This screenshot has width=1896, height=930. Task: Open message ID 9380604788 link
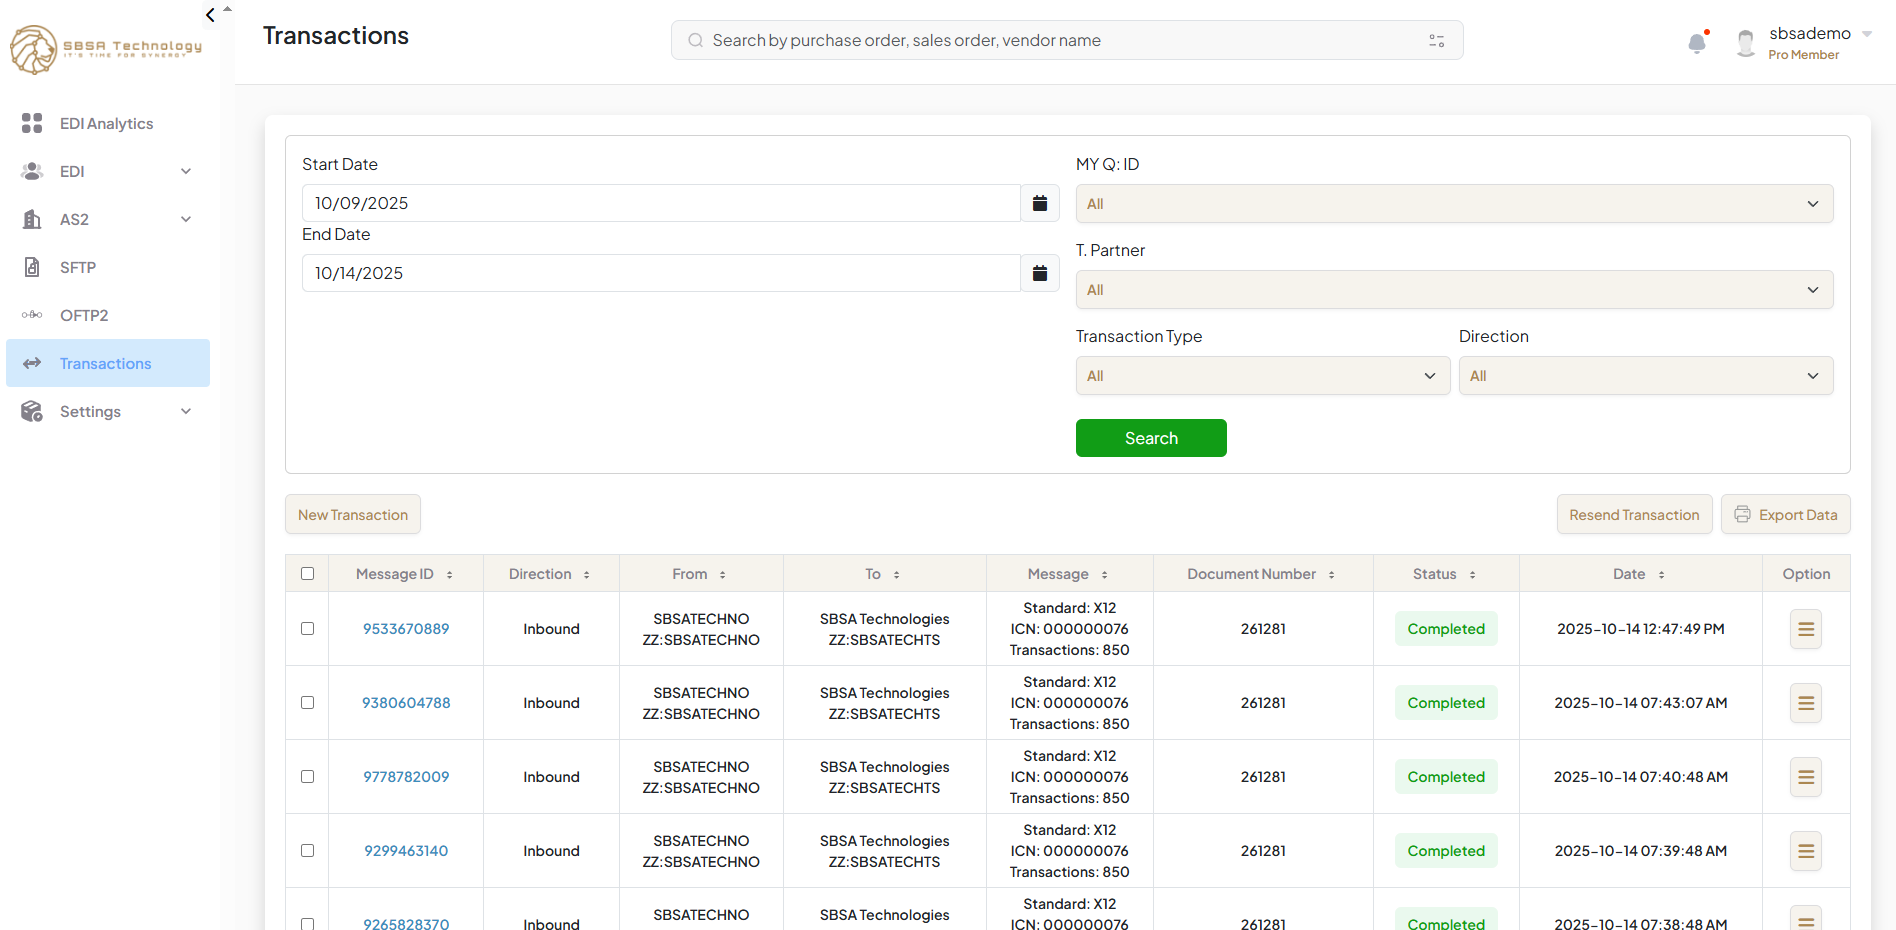[406, 703]
